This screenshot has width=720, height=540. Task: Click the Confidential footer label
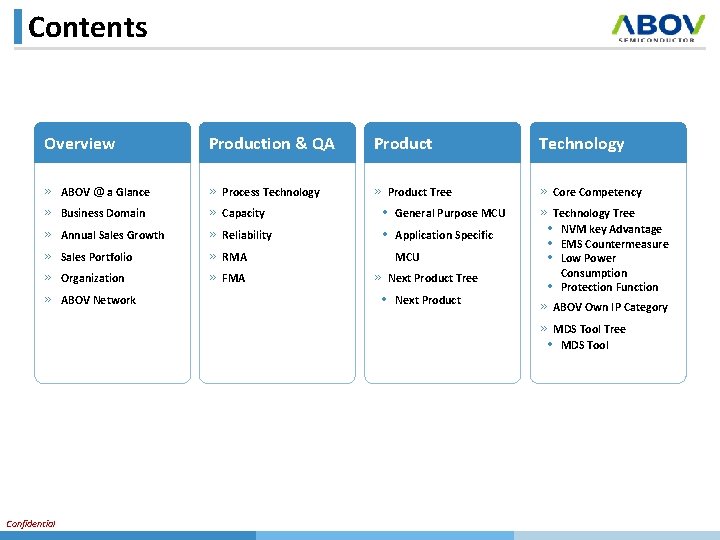(31, 524)
